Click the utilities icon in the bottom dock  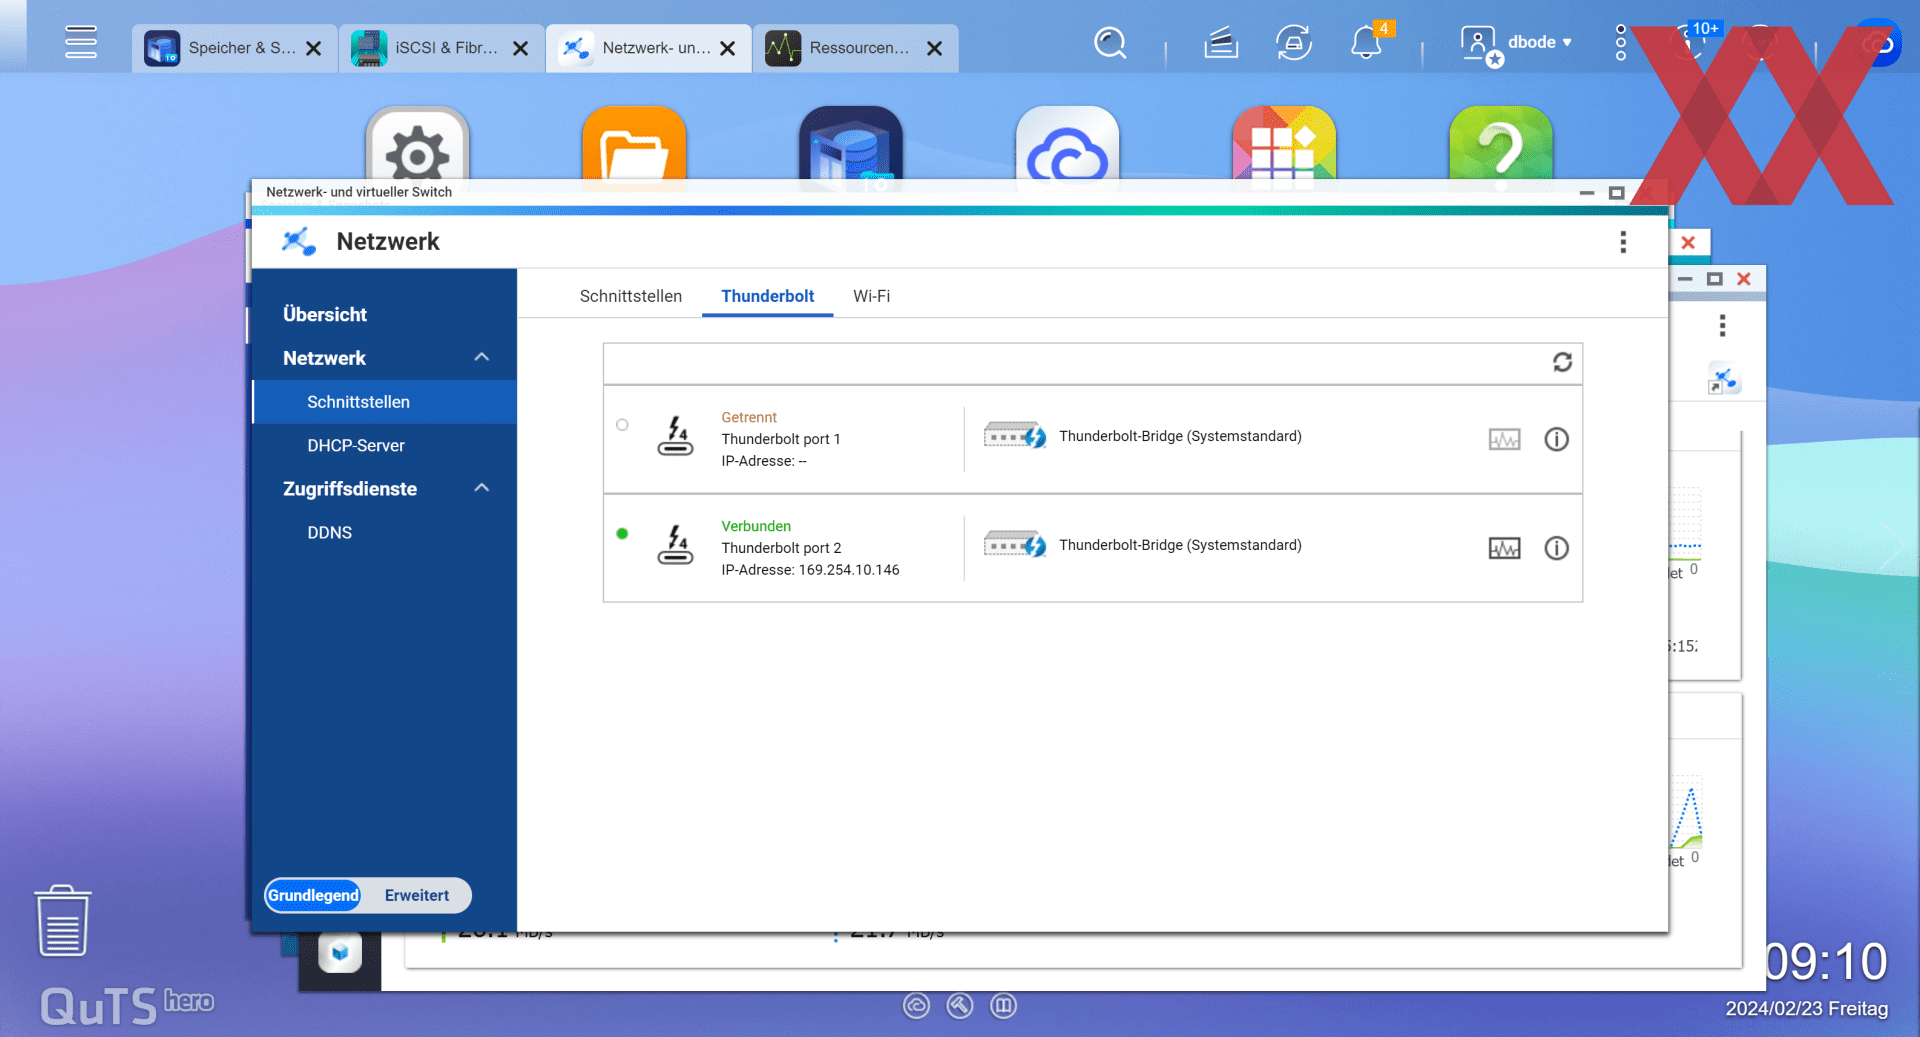tap(960, 1005)
